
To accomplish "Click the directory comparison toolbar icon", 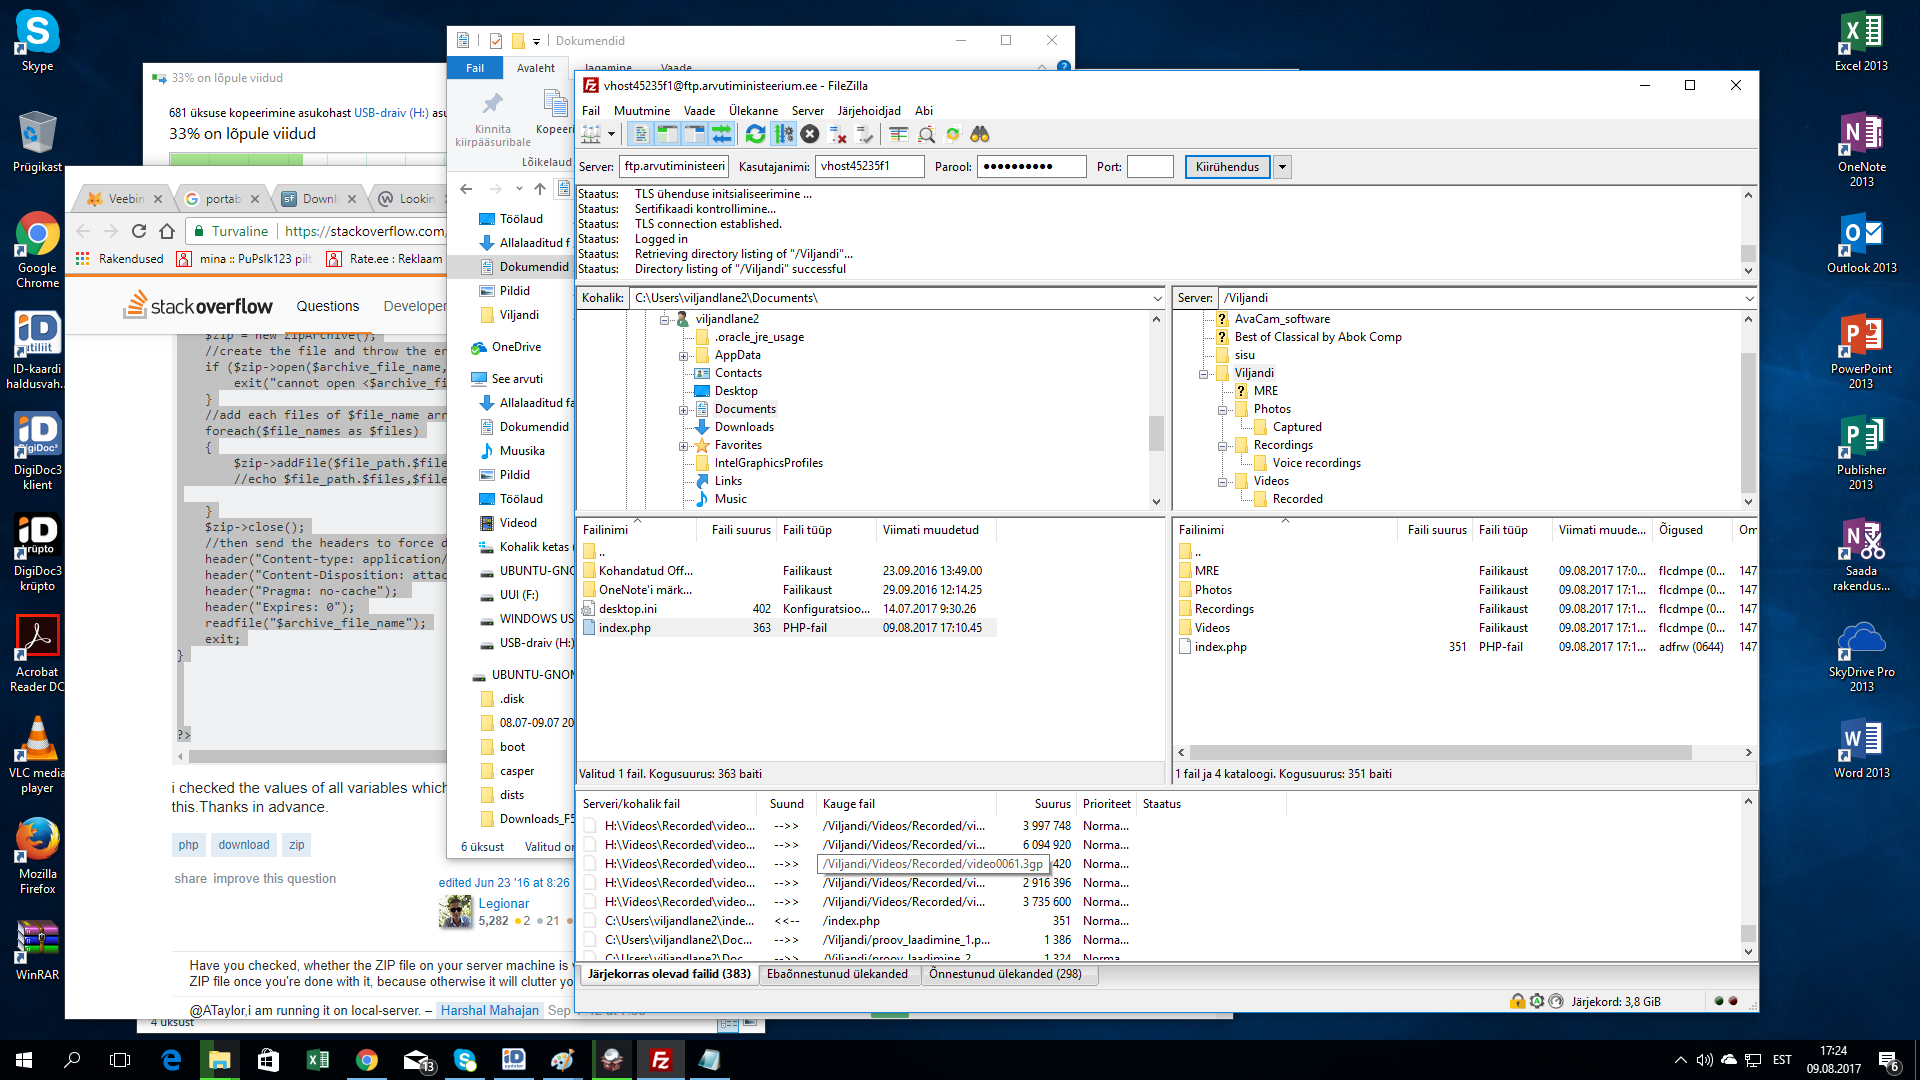I will tap(926, 134).
